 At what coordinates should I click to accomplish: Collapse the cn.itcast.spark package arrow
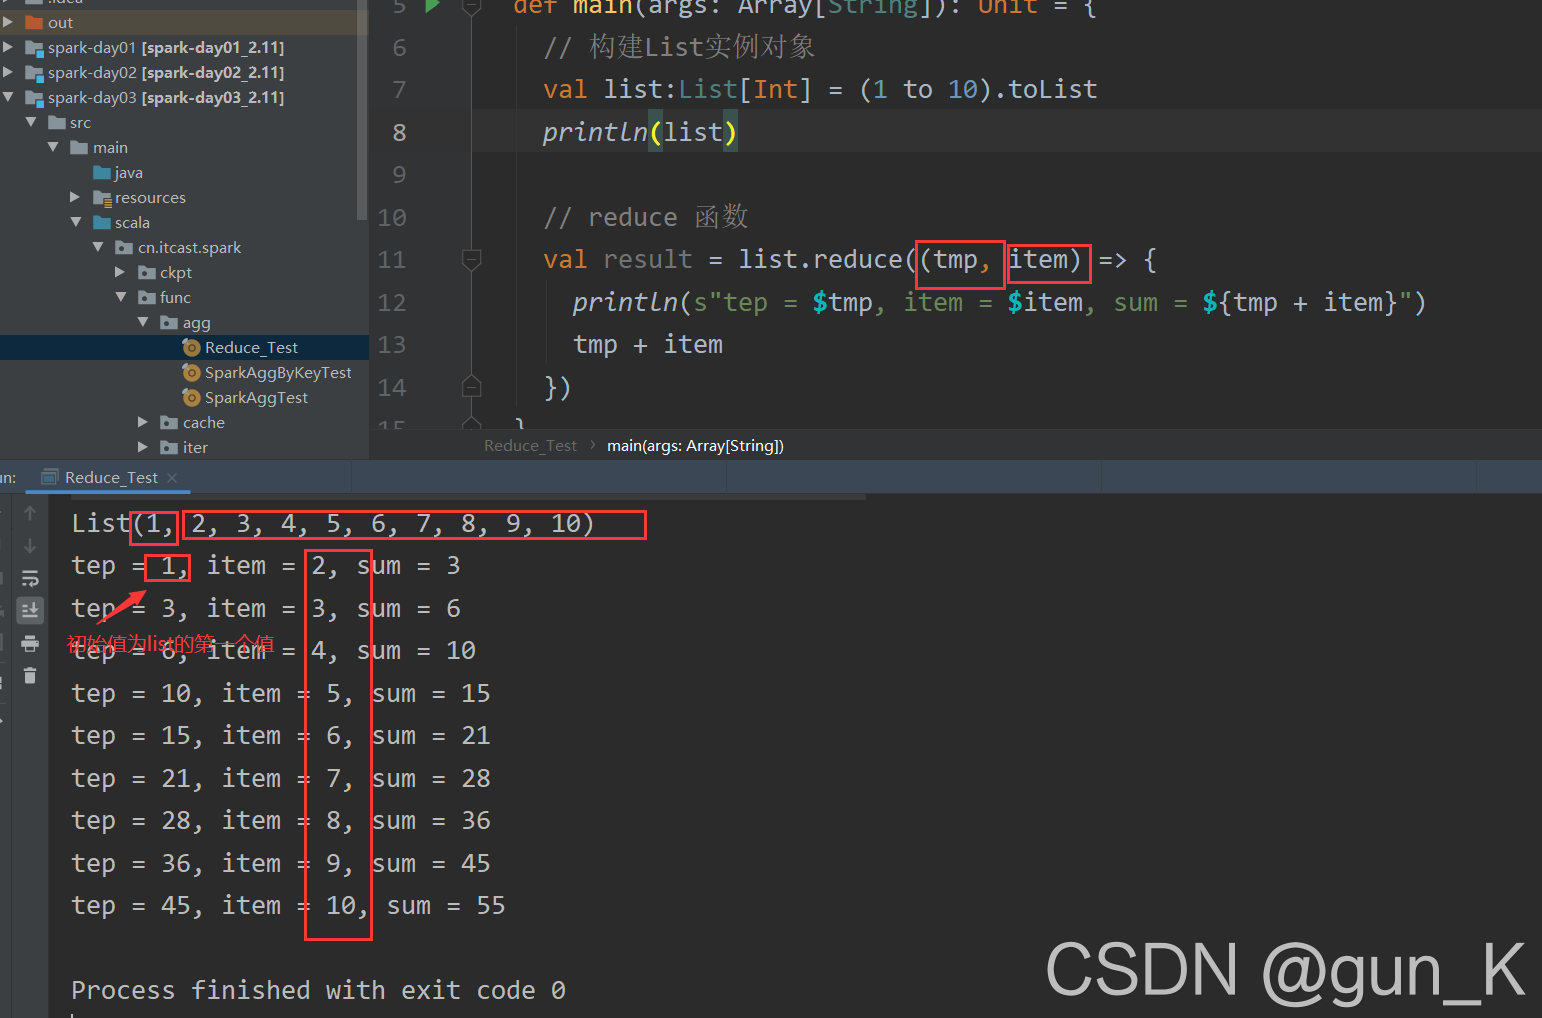tap(98, 247)
